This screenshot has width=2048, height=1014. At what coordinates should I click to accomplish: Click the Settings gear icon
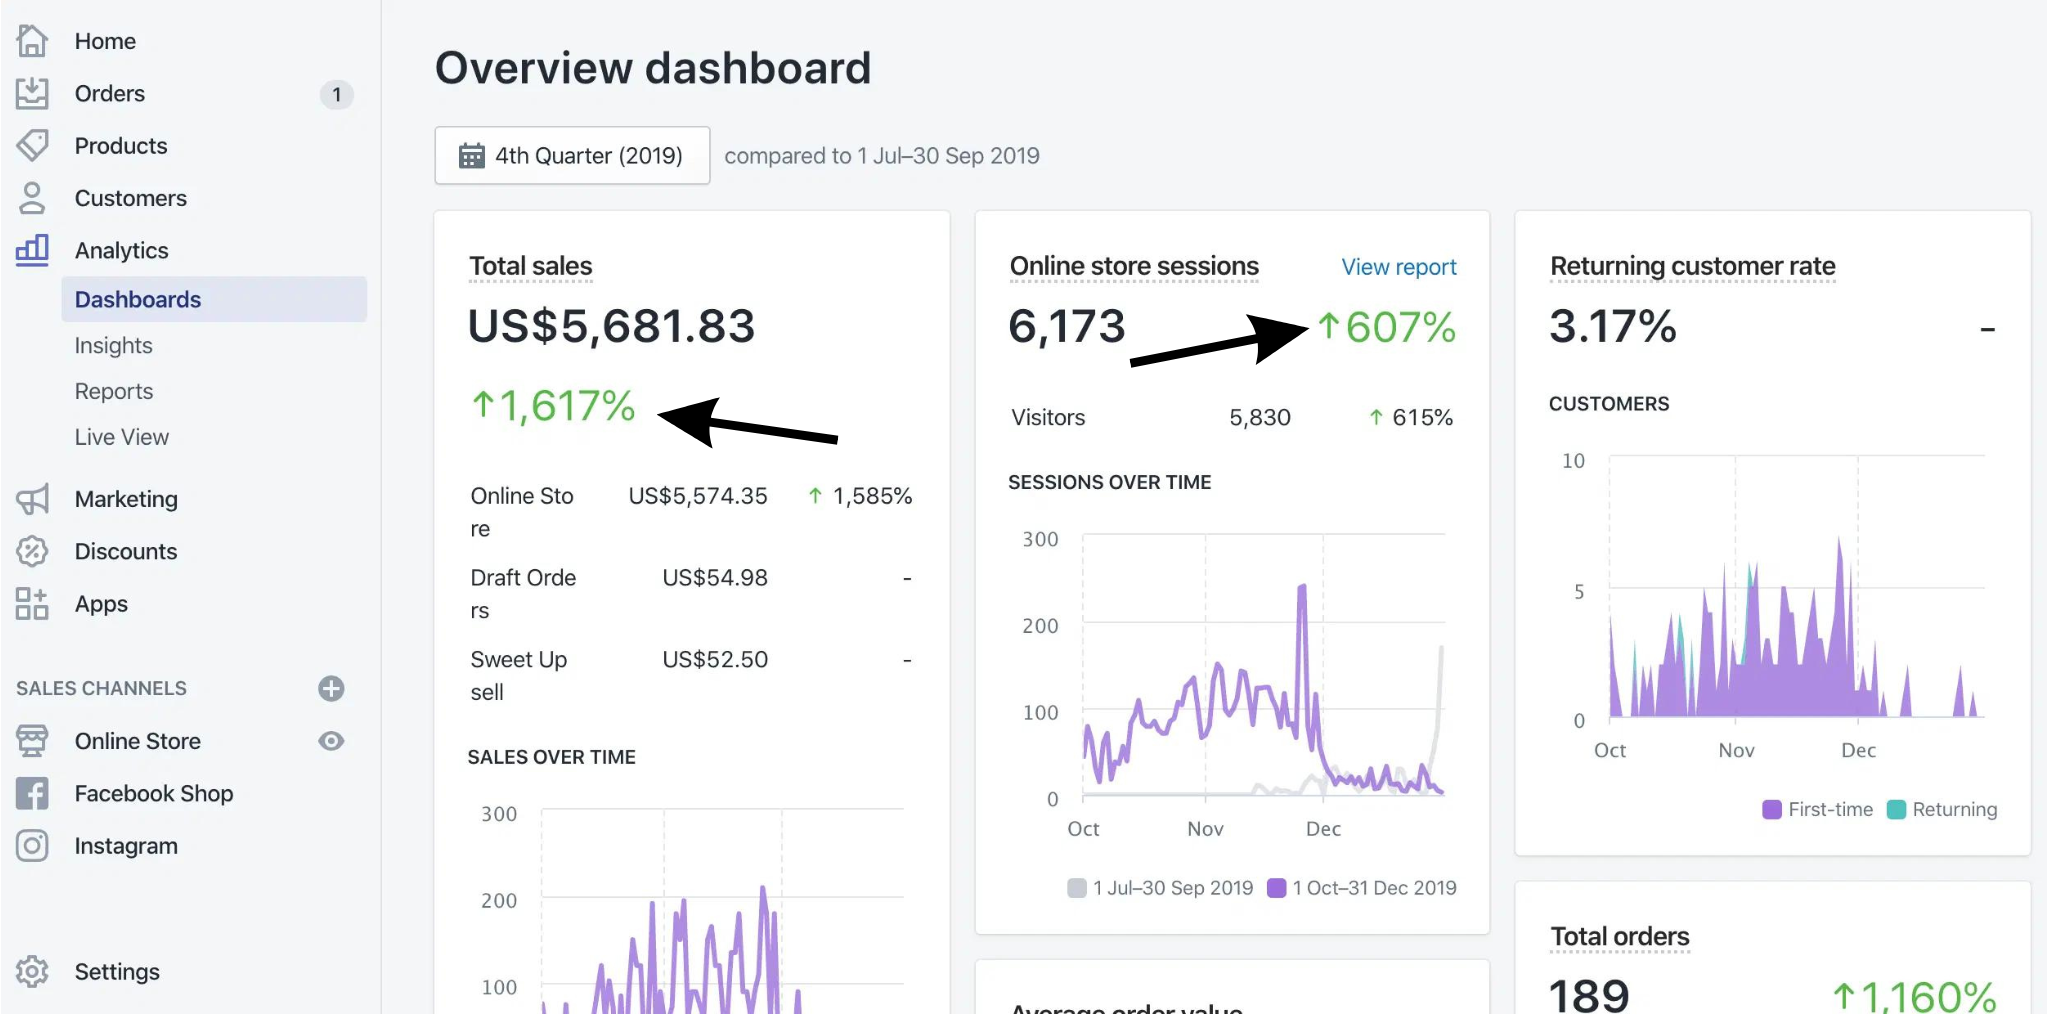(x=32, y=971)
